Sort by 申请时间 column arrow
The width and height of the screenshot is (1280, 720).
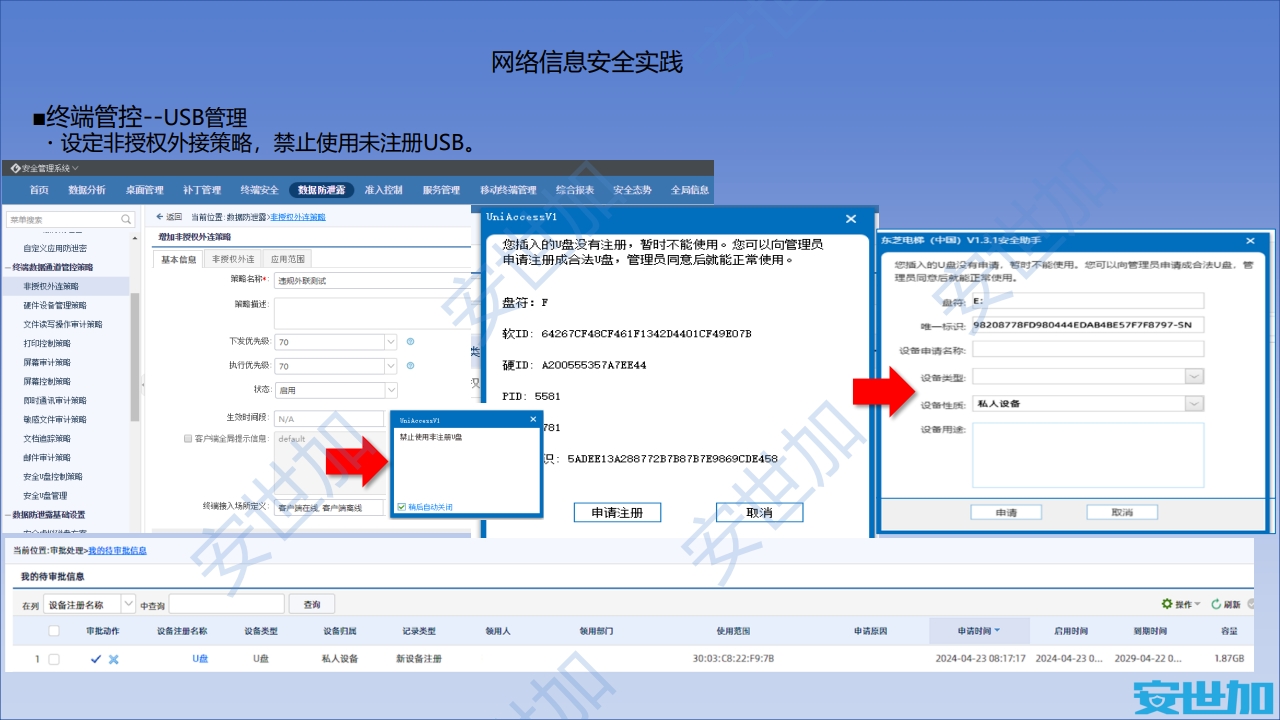pyautogui.click(x=997, y=631)
